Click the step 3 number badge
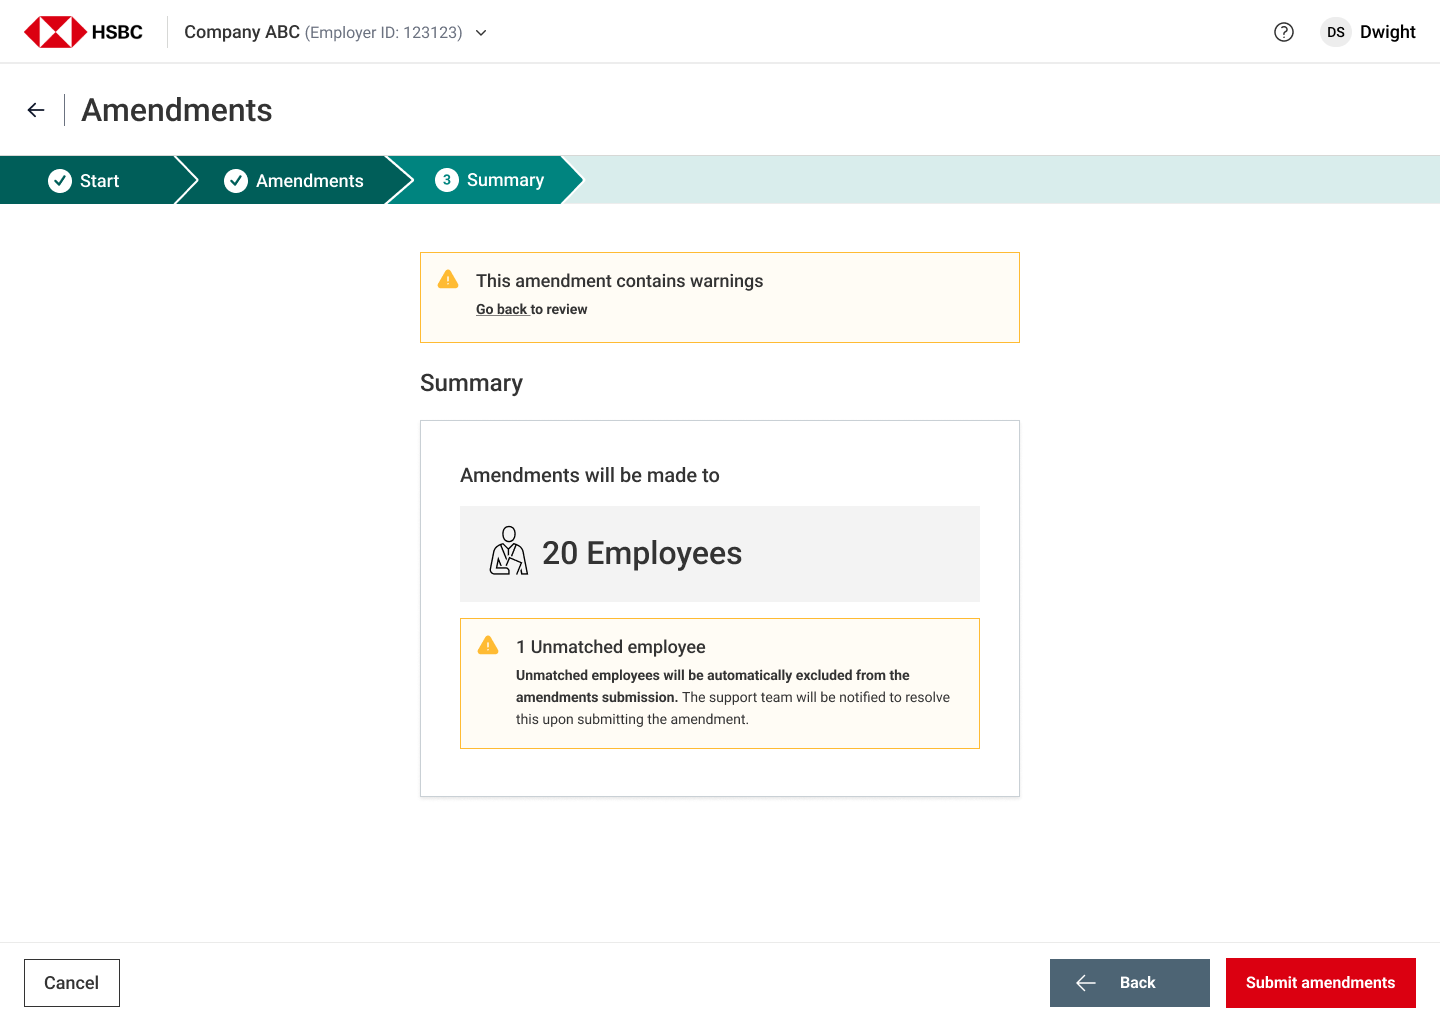Image resolution: width=1440 pixels, height=1024 pixels. (447, 180)
